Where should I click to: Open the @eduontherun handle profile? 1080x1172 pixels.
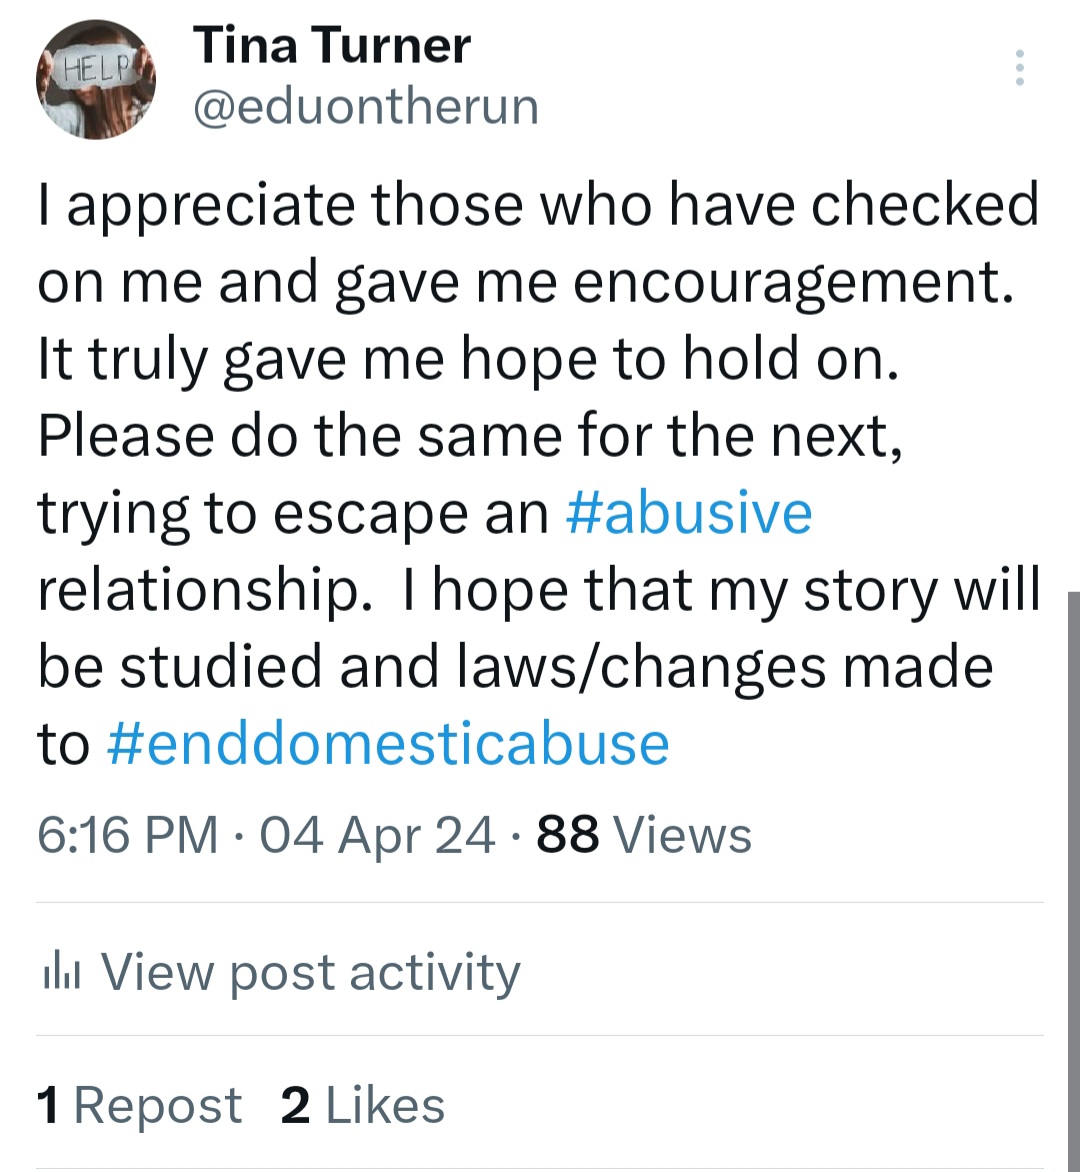pyautogui.click(x=365, y=107)
